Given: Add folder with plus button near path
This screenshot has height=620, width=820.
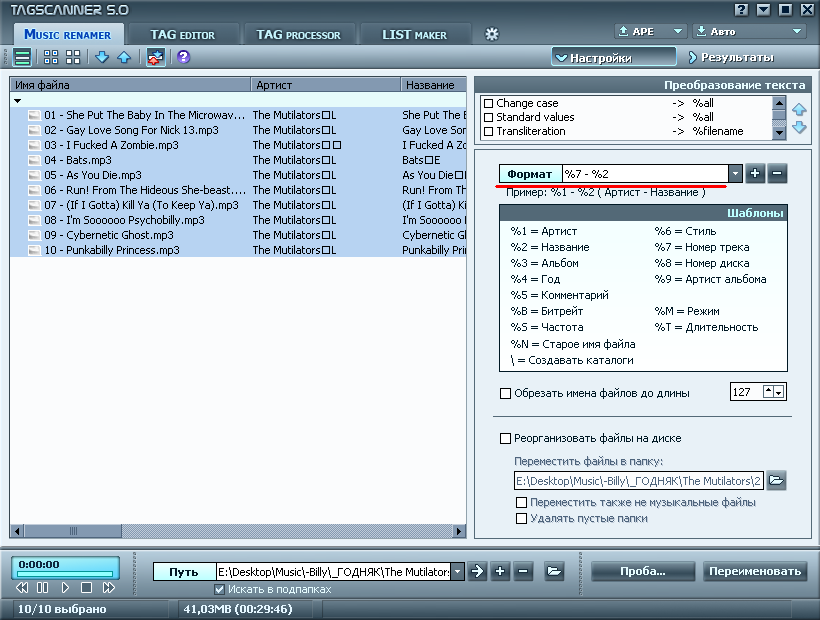Looking at the screenshot, I should (x=499, y=571).
